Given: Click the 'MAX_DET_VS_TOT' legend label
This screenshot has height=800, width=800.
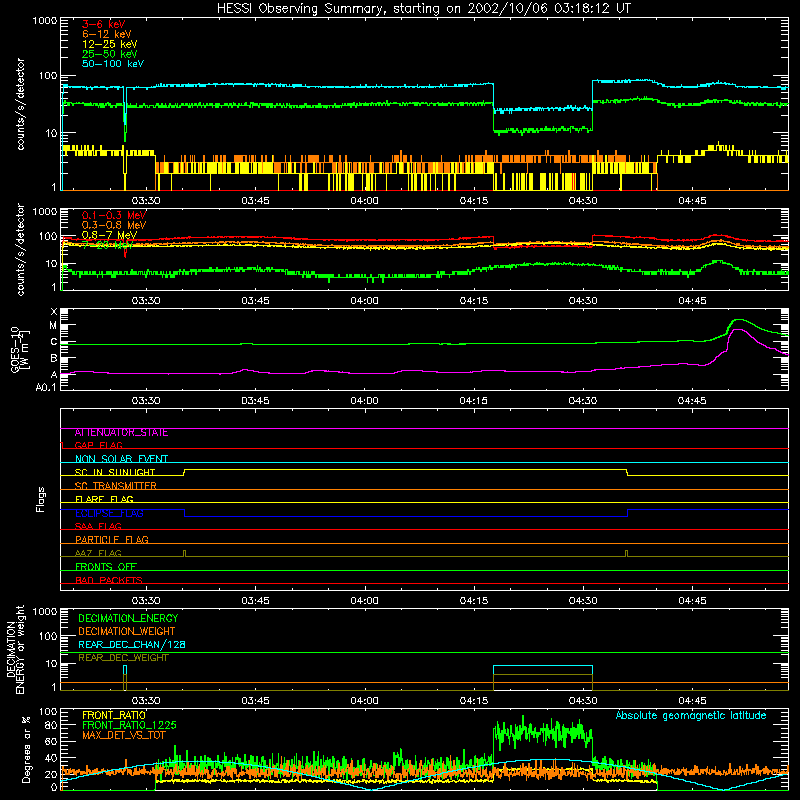Looking at the screenshot, I should point(124,735).
